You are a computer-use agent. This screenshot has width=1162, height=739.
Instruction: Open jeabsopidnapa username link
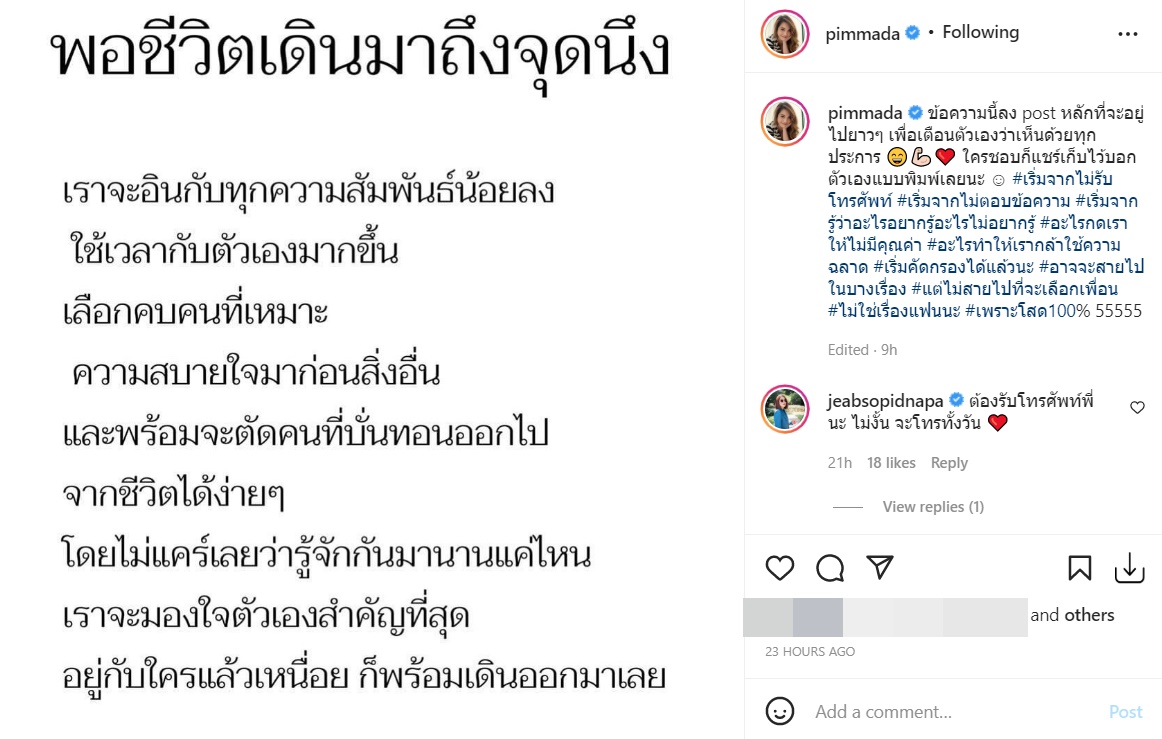(x=886, y=401)
